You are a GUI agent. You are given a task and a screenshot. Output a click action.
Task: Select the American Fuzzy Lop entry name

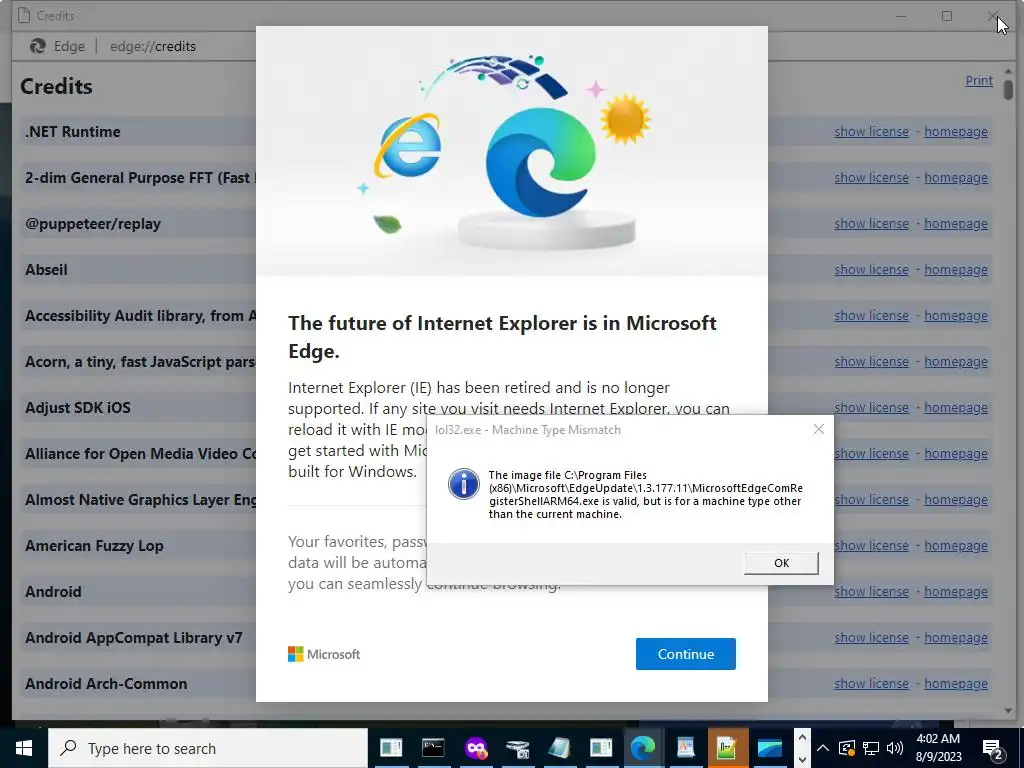[94, 545]
